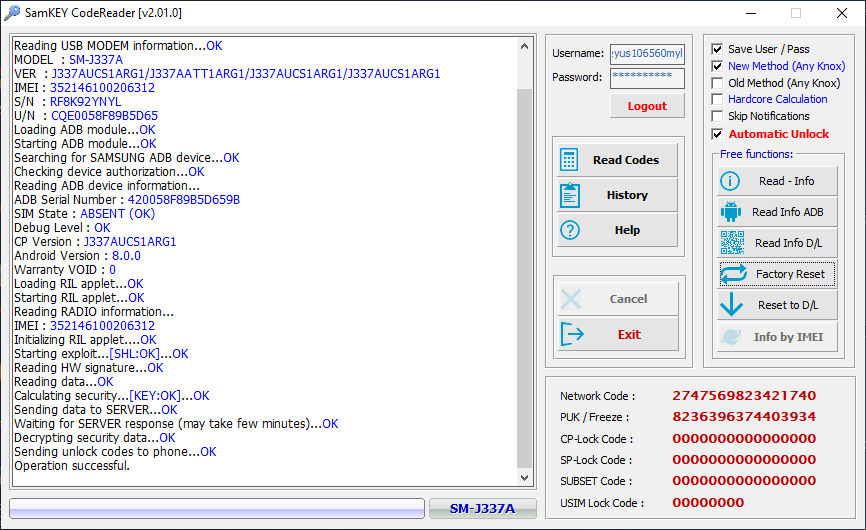The width and height of the screenshot is (866, 530).
Task: Click the log vertical scrollbar thumb
Action: coord(524,276)
